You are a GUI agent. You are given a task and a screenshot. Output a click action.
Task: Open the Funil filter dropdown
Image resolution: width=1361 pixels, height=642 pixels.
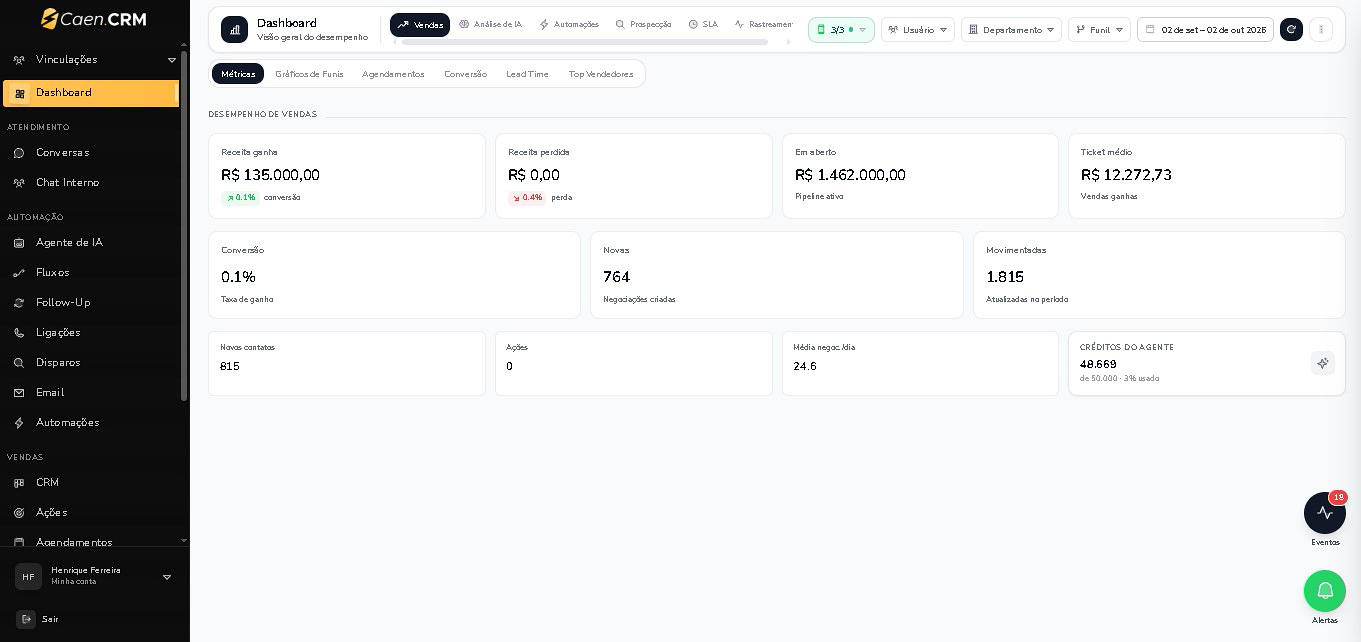pyautogui.click(x=1099, y=30)
